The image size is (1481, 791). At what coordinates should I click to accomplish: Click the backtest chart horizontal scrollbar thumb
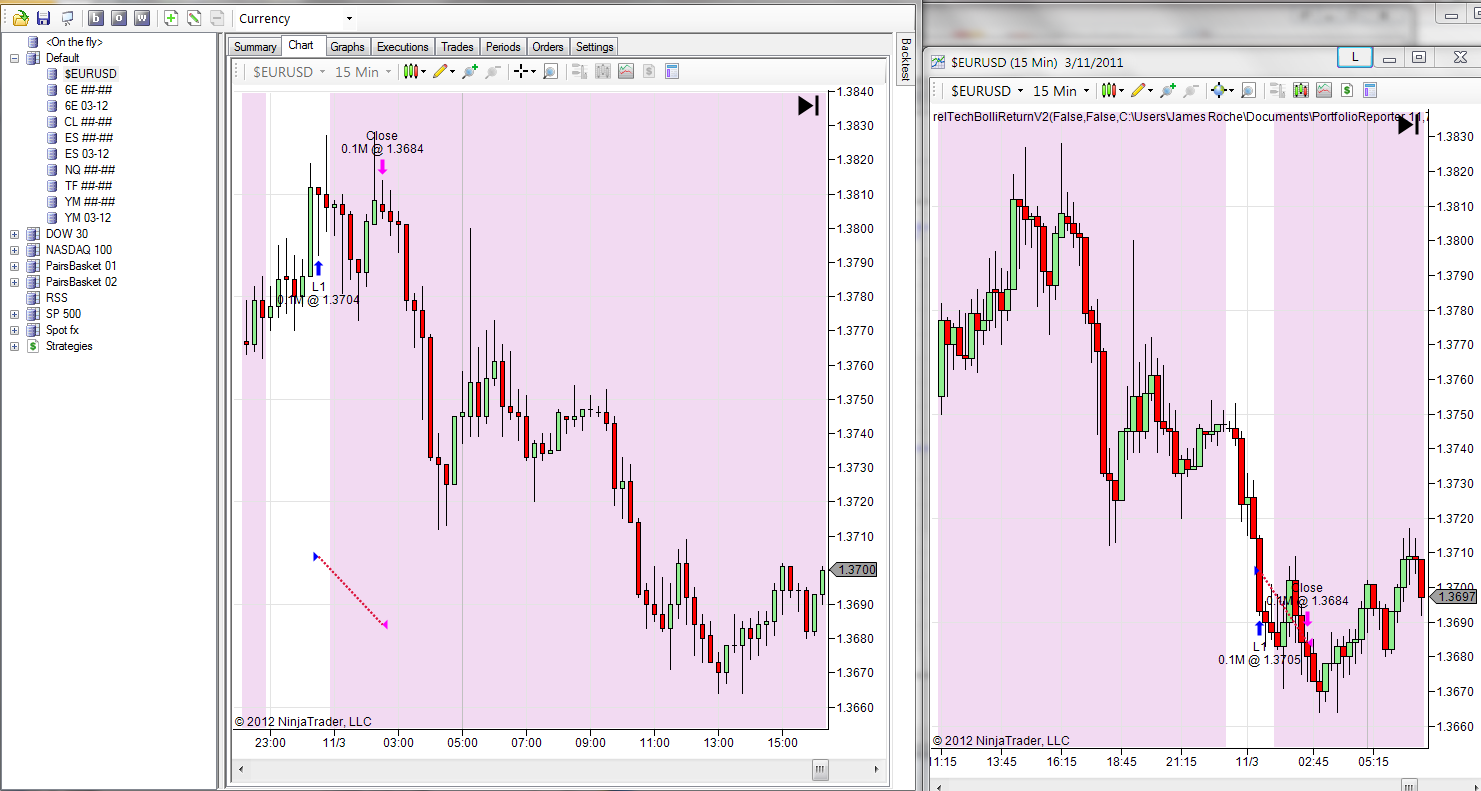[820, 770]
